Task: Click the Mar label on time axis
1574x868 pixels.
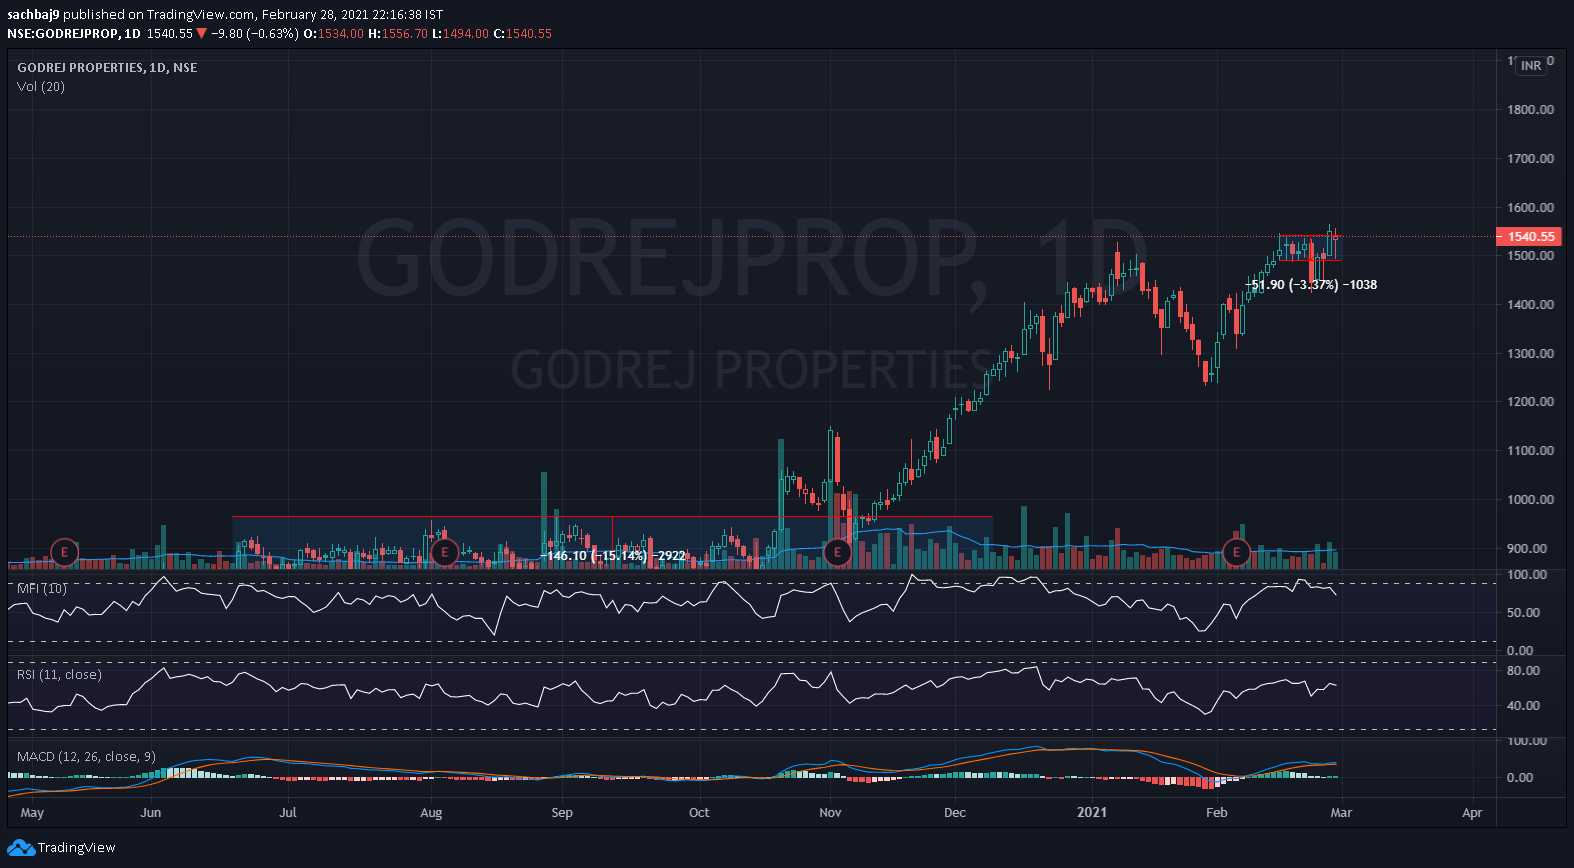Action: click(1341, 813)
